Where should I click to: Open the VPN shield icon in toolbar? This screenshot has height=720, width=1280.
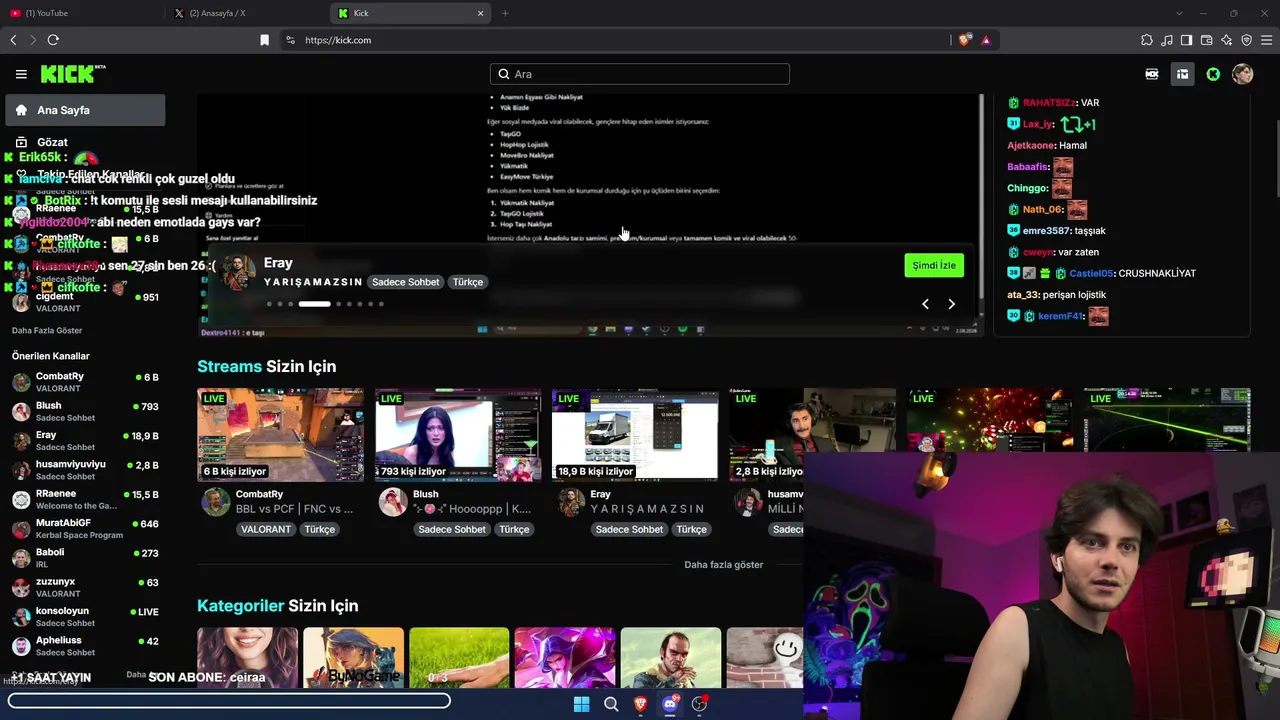(x=1247, y=40)
